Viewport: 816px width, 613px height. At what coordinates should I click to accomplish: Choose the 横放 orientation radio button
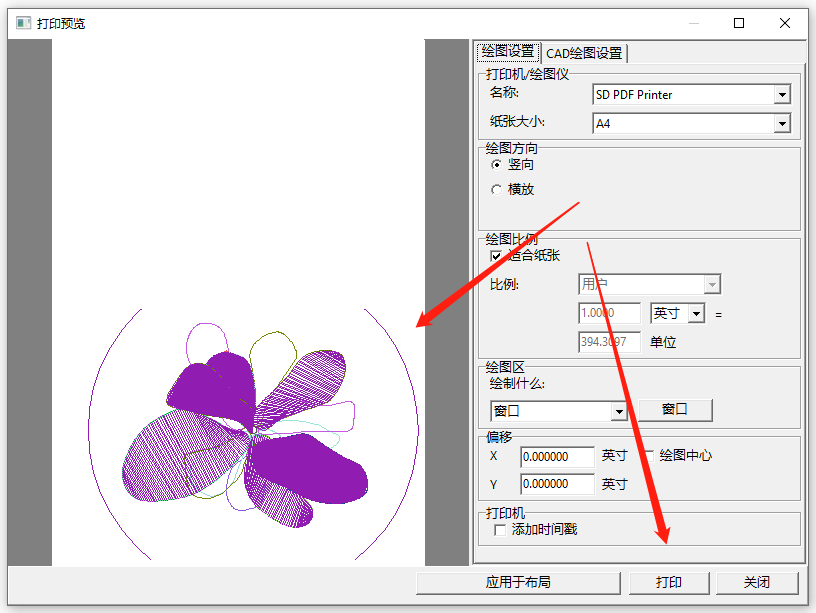[497, 189]
